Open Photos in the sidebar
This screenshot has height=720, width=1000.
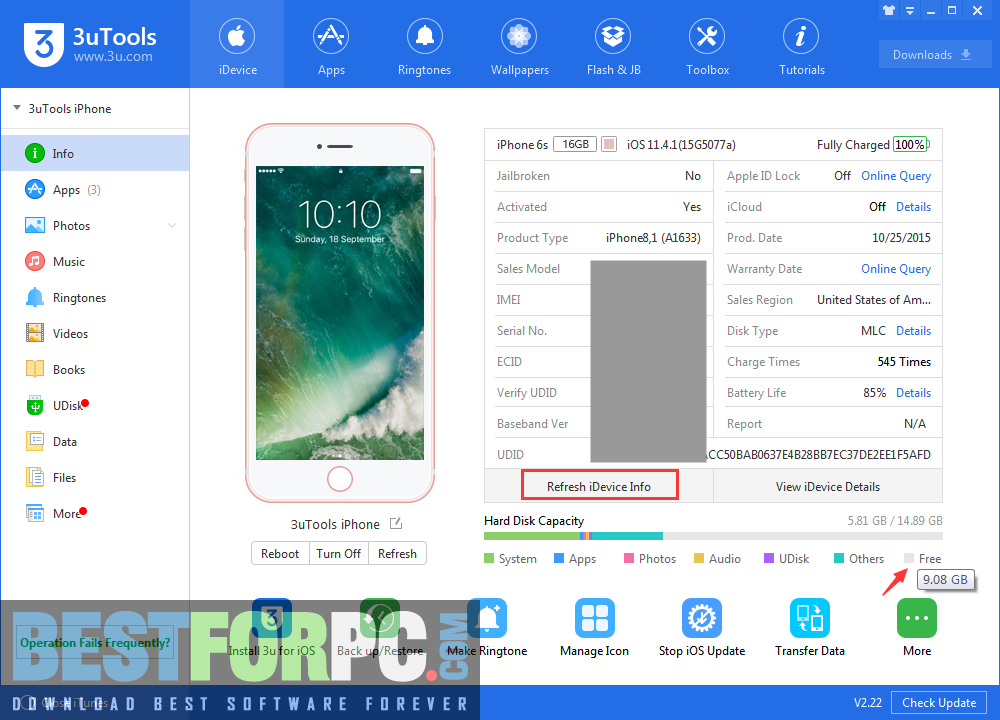(x=95, y=225)
